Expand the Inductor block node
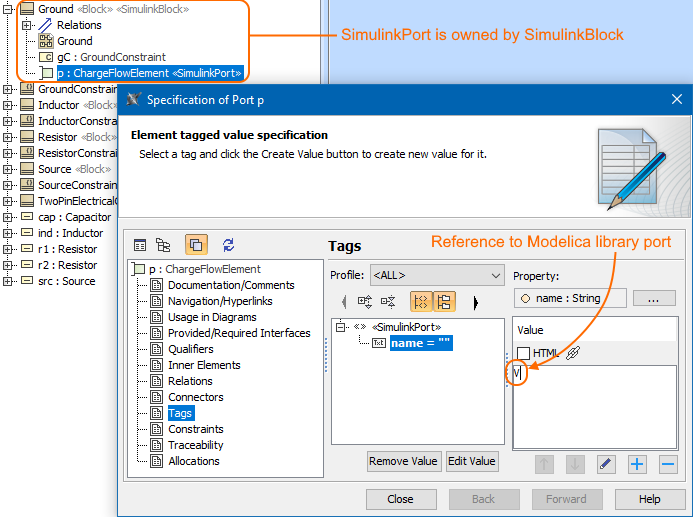 (8, 105)
